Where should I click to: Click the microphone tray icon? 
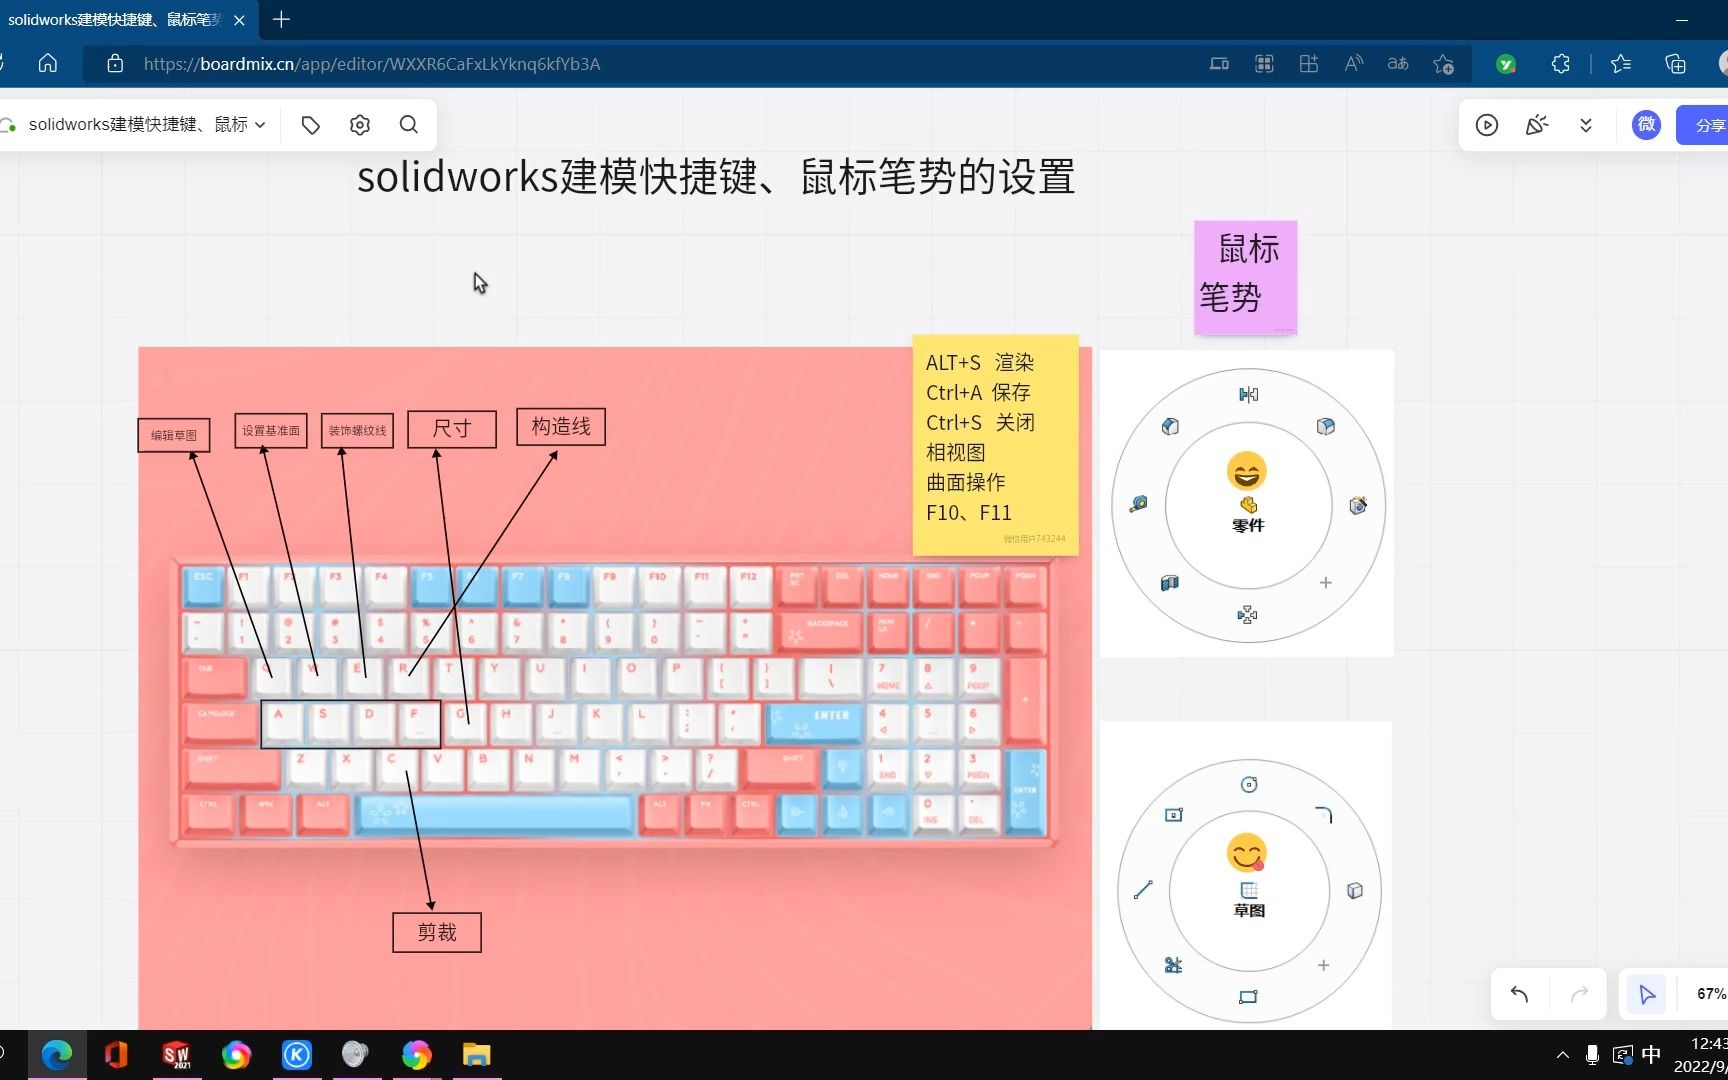1592,1055
